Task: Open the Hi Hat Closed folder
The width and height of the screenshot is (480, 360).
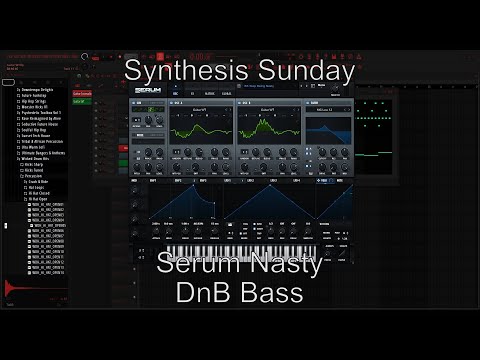Action: [x=36, y=193]
